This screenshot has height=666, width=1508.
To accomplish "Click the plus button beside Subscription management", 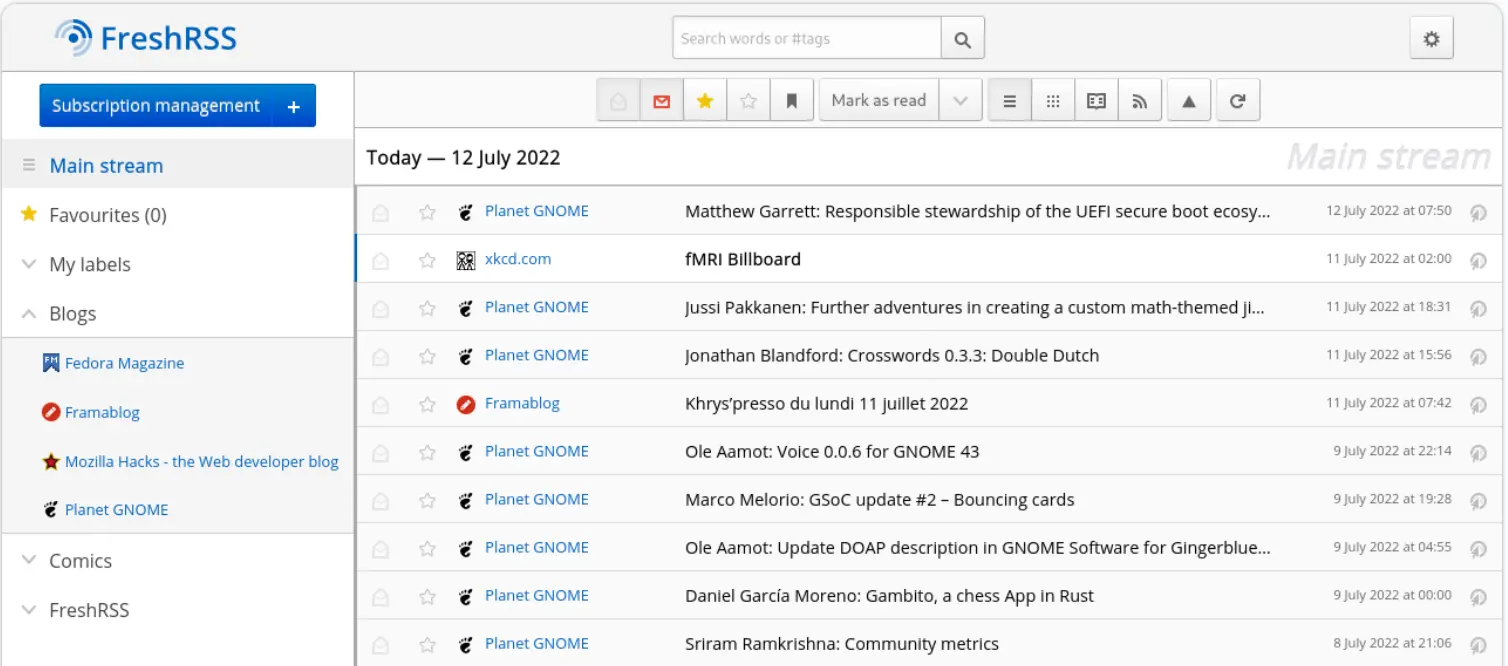I will 294,106.
